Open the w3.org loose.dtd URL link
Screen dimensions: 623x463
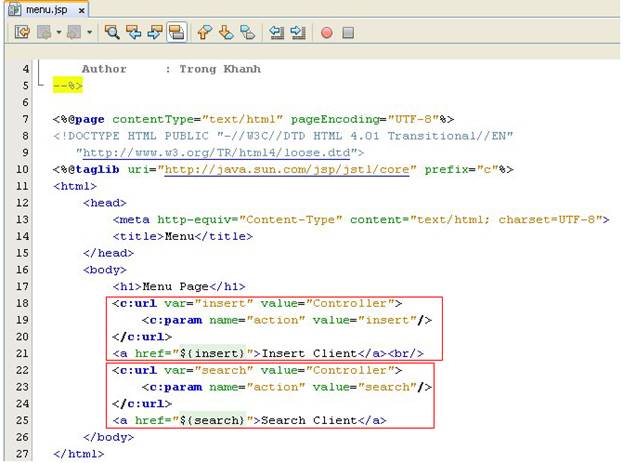pyautogui.click(x=217, y=153)
